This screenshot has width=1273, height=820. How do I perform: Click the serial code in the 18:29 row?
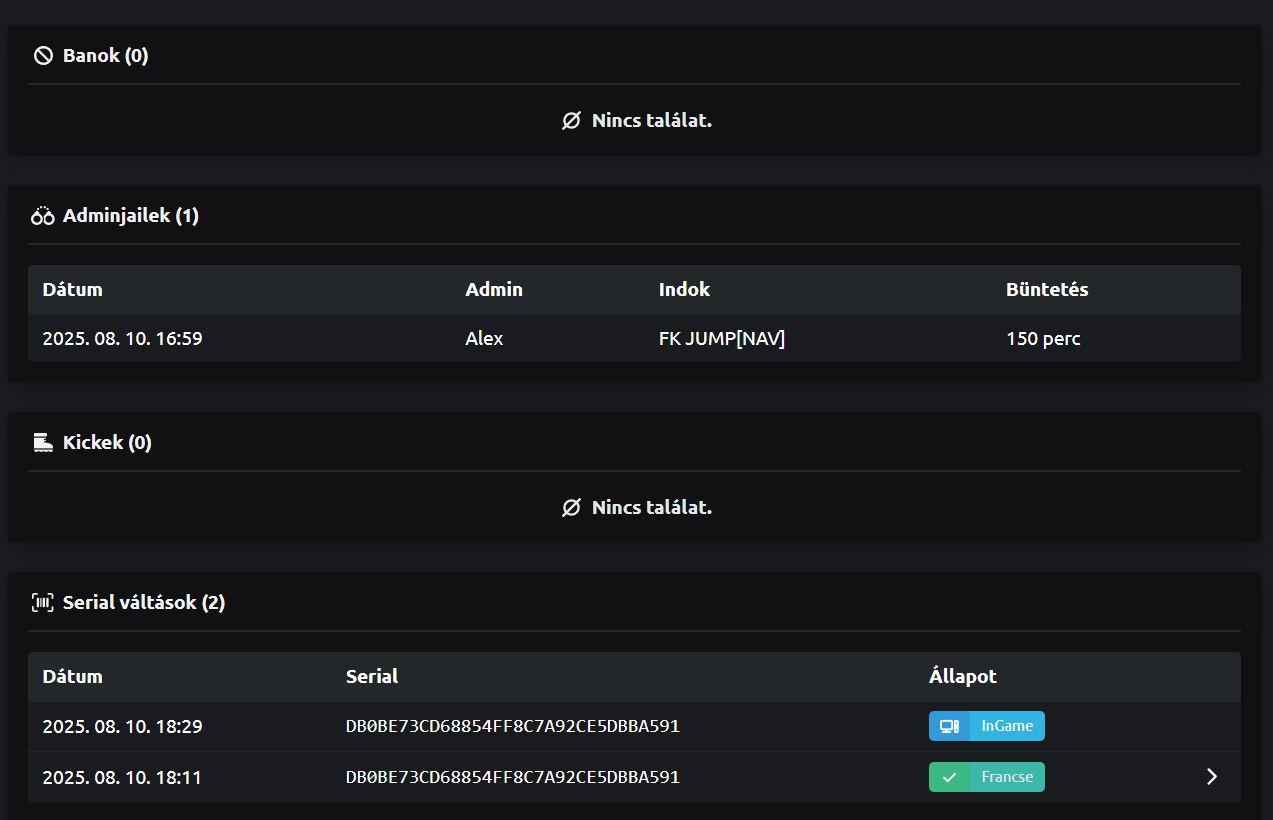[512, 726]
